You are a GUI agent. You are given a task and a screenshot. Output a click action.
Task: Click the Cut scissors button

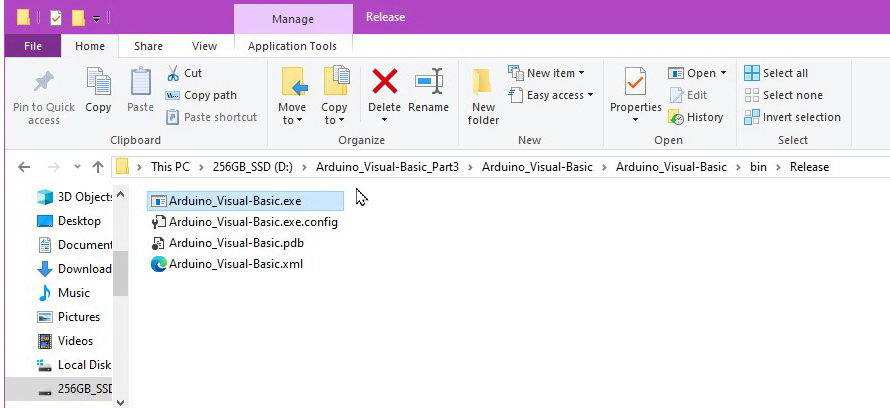184,73
